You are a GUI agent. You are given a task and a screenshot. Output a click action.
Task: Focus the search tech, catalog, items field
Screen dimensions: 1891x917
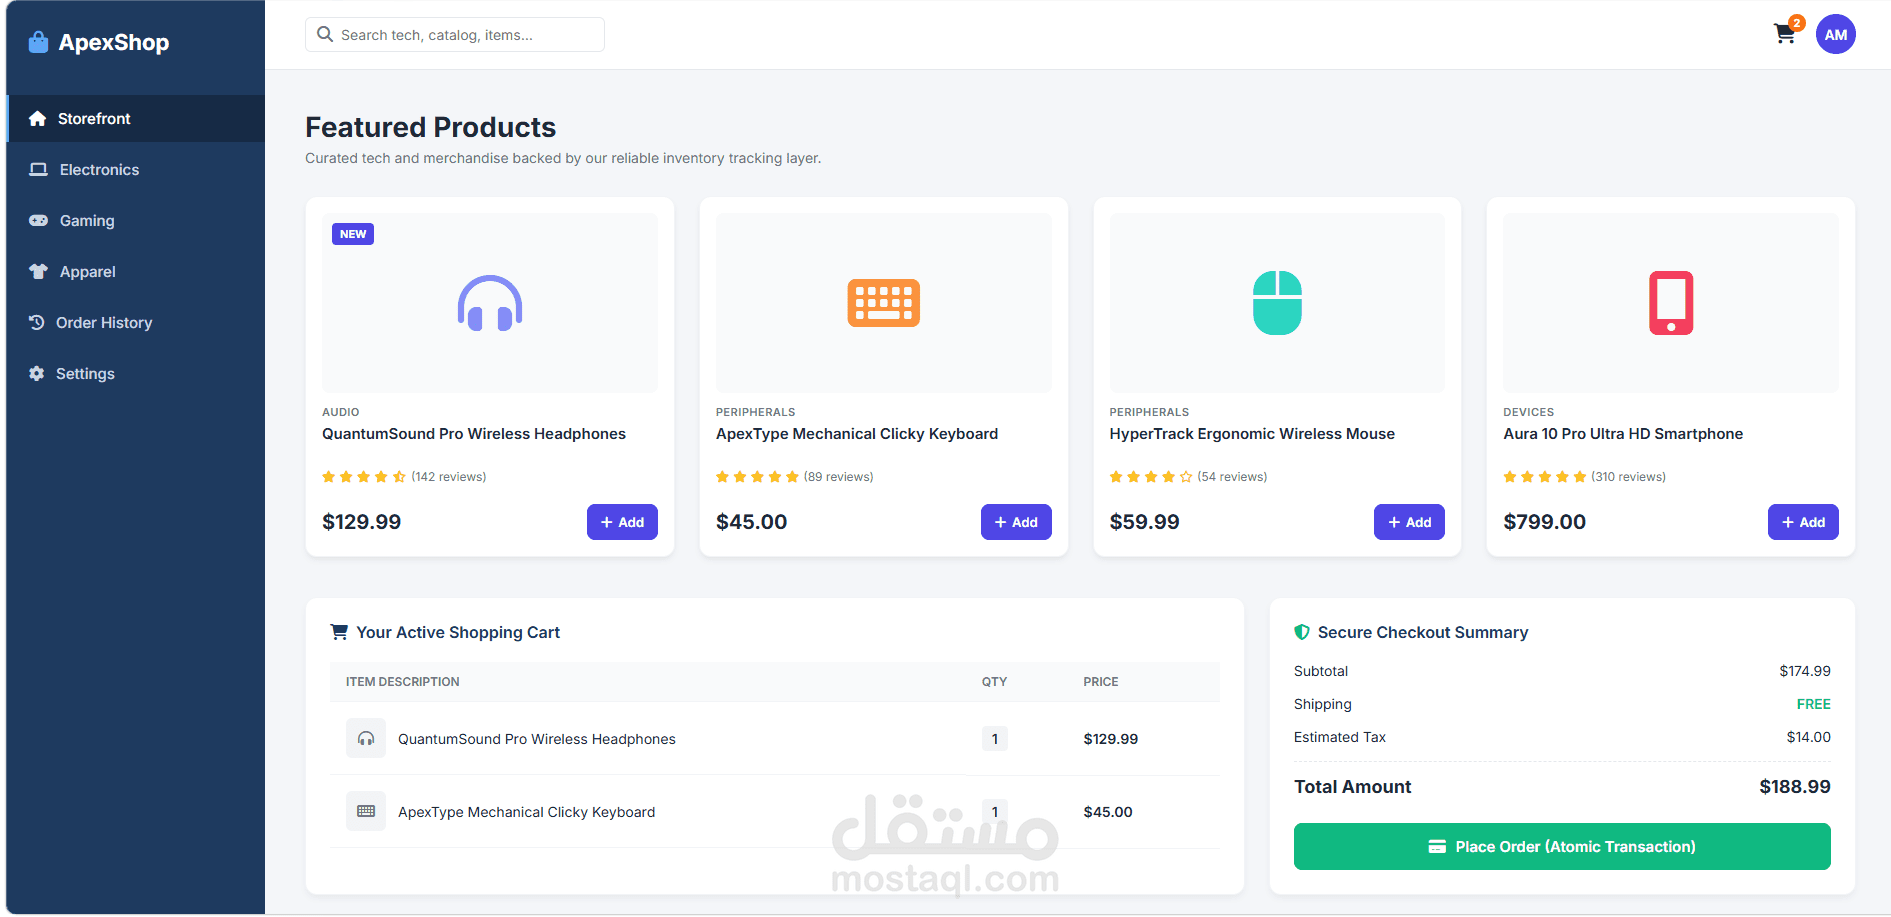pyautogui.click(x=455, y=34)
